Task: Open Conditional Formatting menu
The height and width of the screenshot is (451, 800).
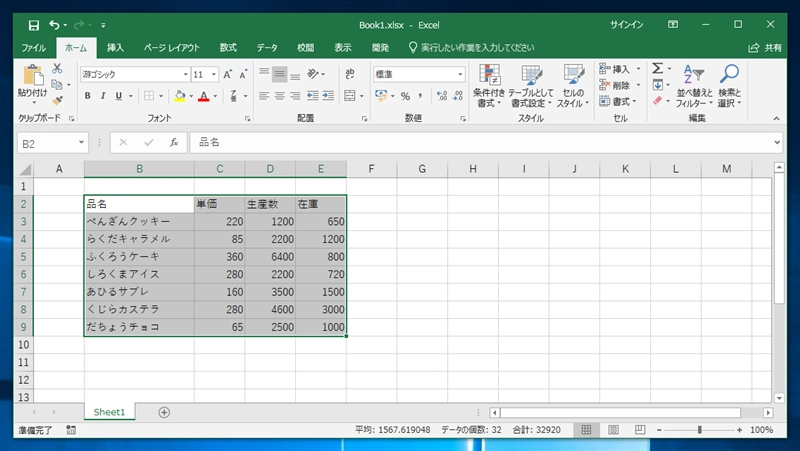Action: (489, 86)
